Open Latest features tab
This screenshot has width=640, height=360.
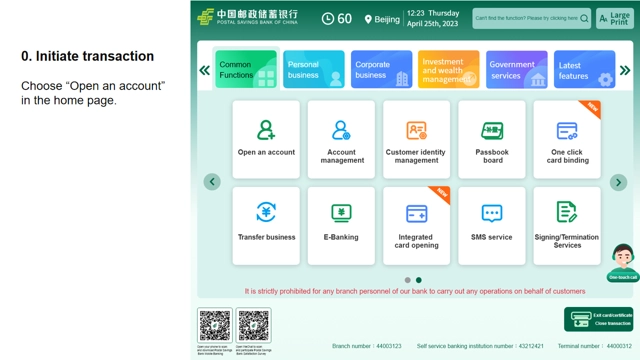click(x=584, y=69)
